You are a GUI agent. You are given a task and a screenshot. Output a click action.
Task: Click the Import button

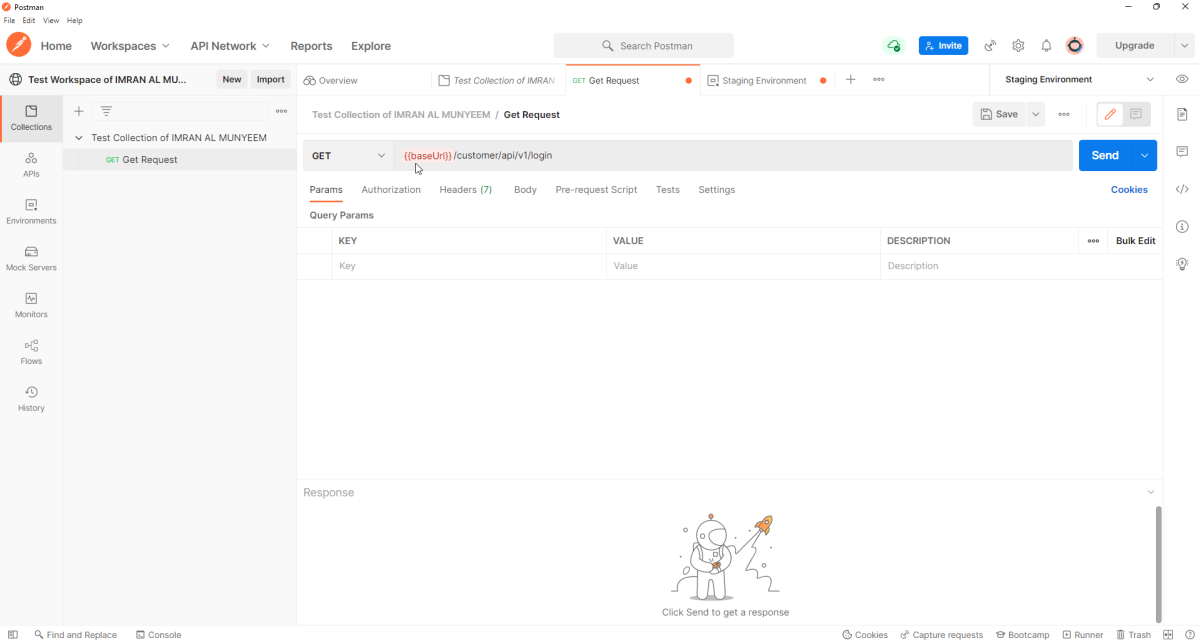(x=271, y=80)
